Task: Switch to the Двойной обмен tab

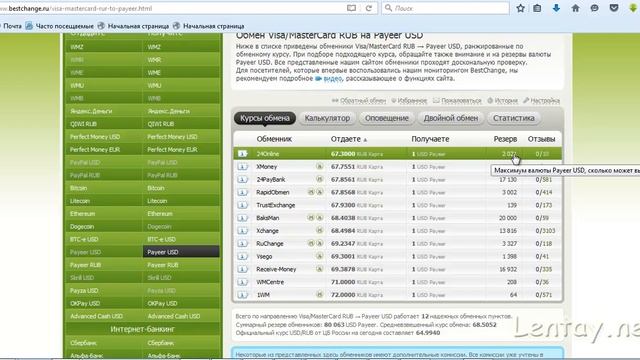Action: click(451, 118)
